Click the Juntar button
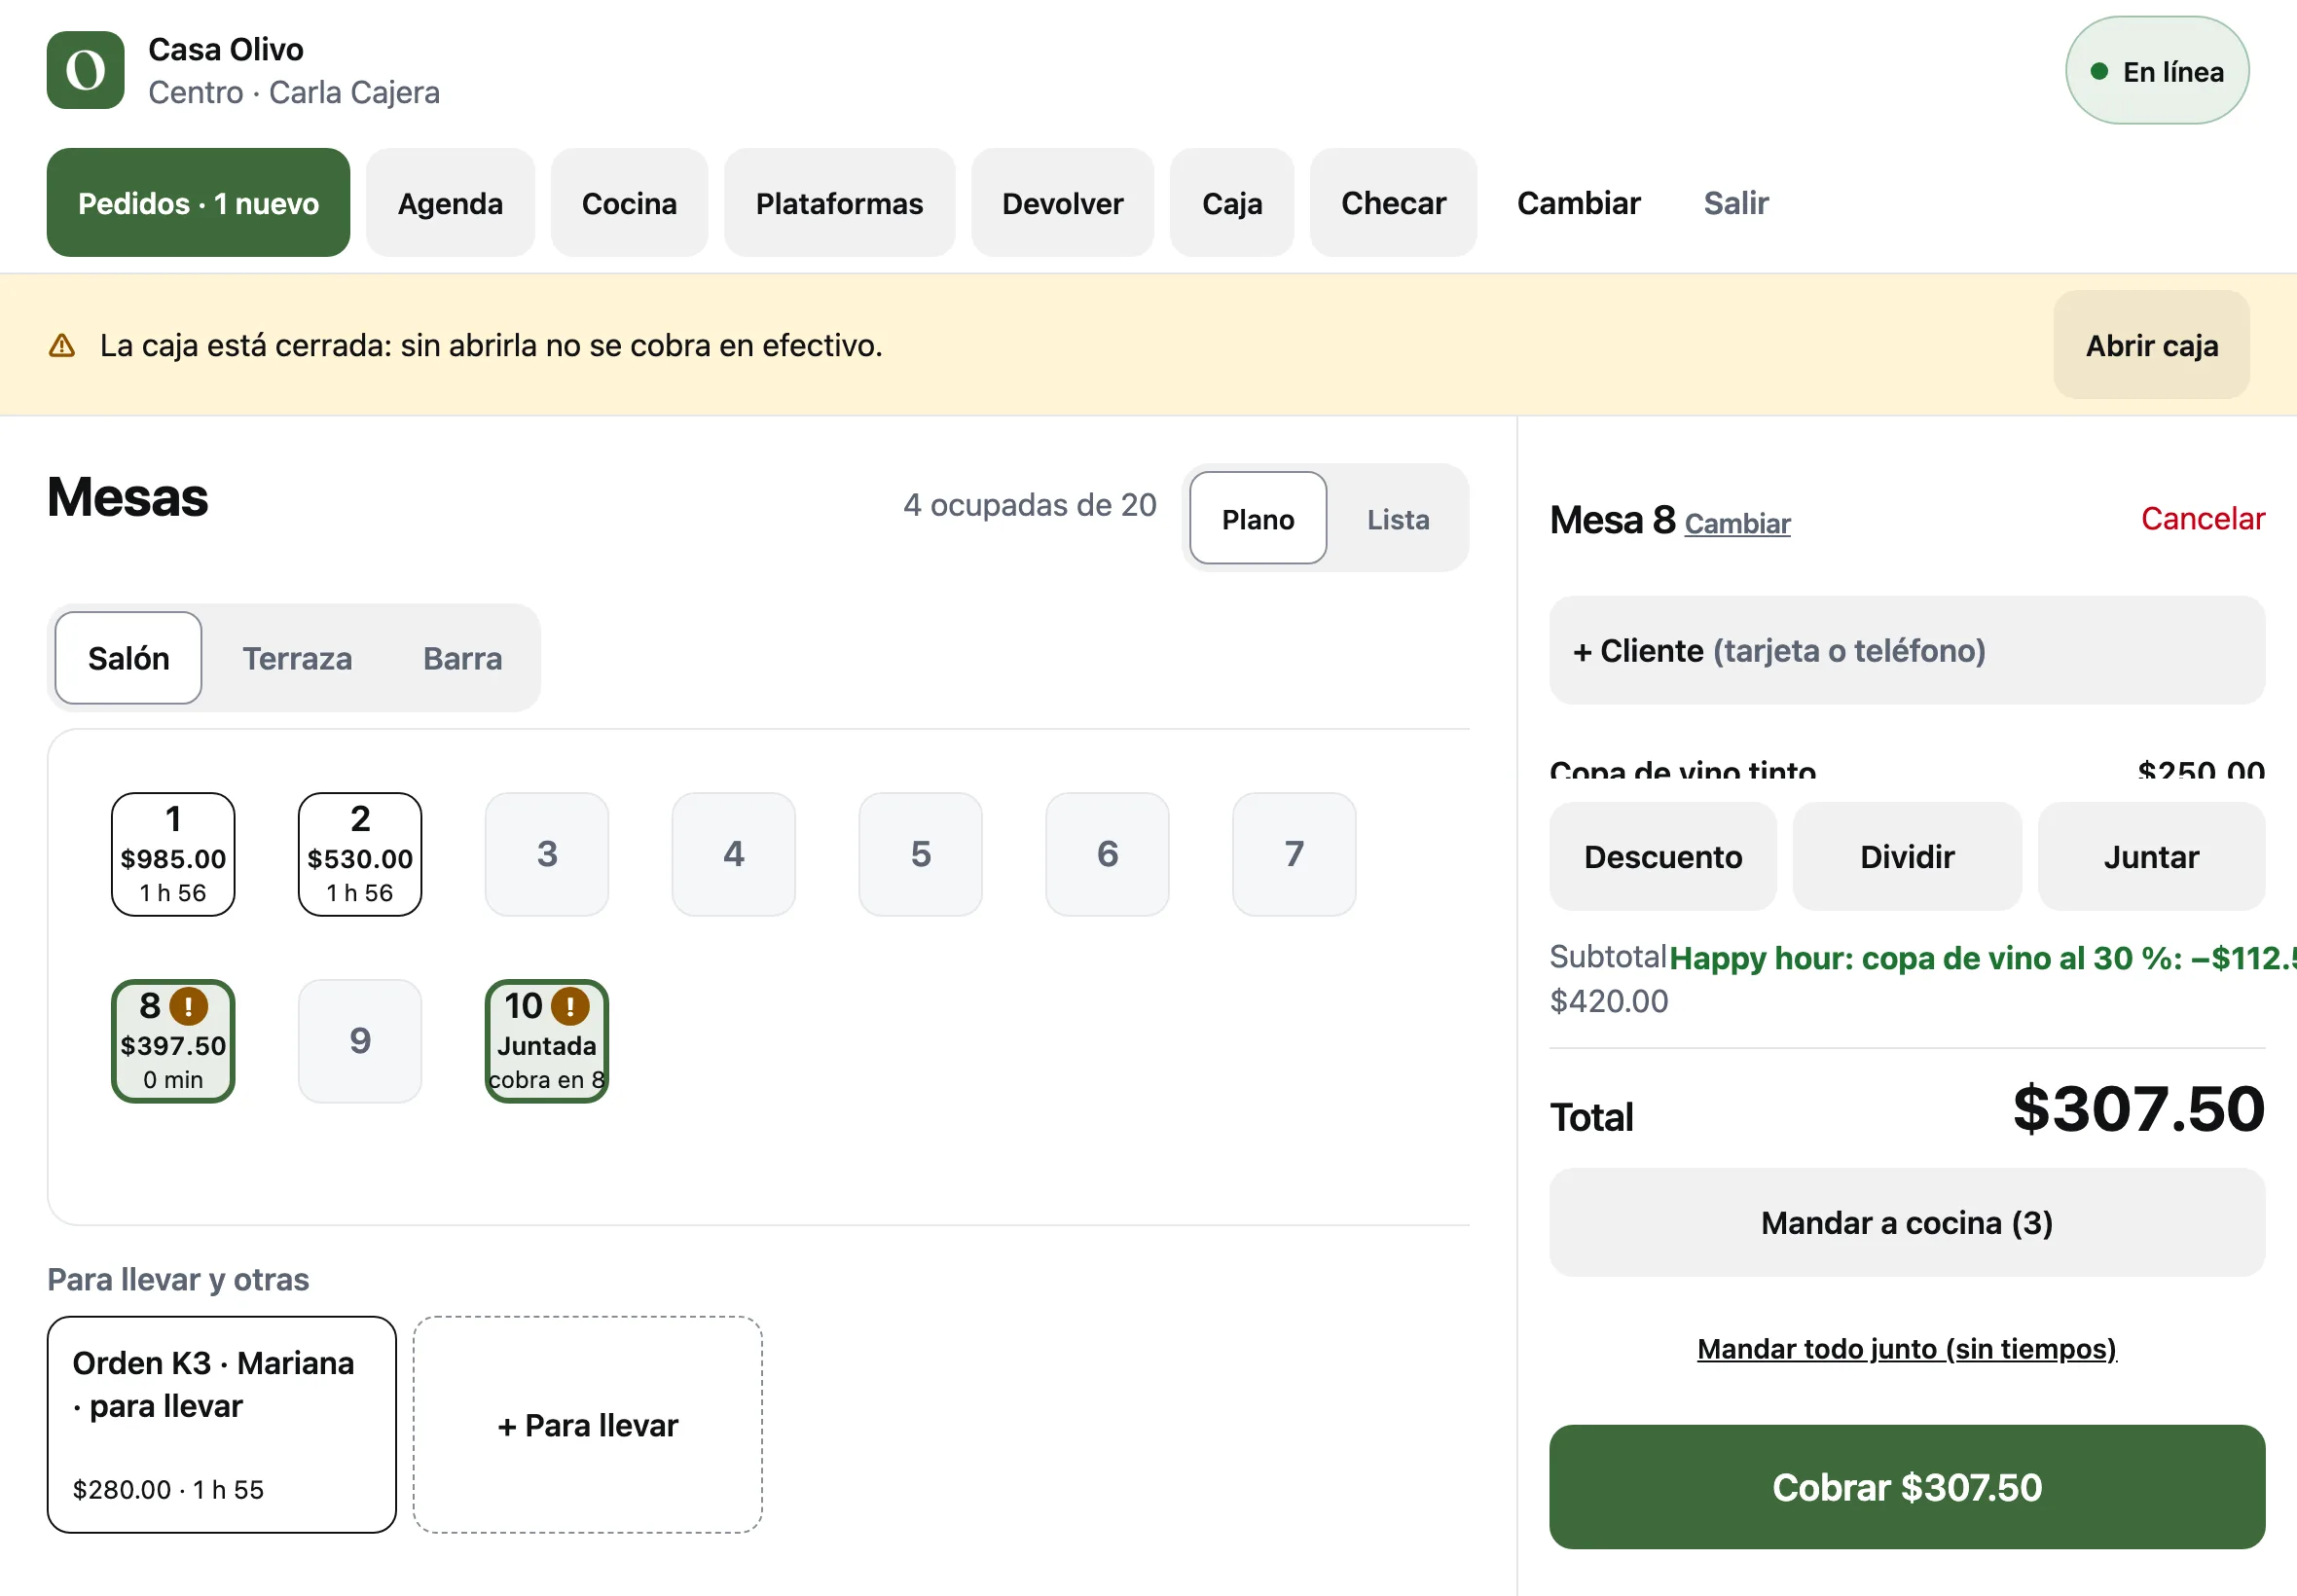Screen dimensions: 2297x1596 (x=2151, y=856)
